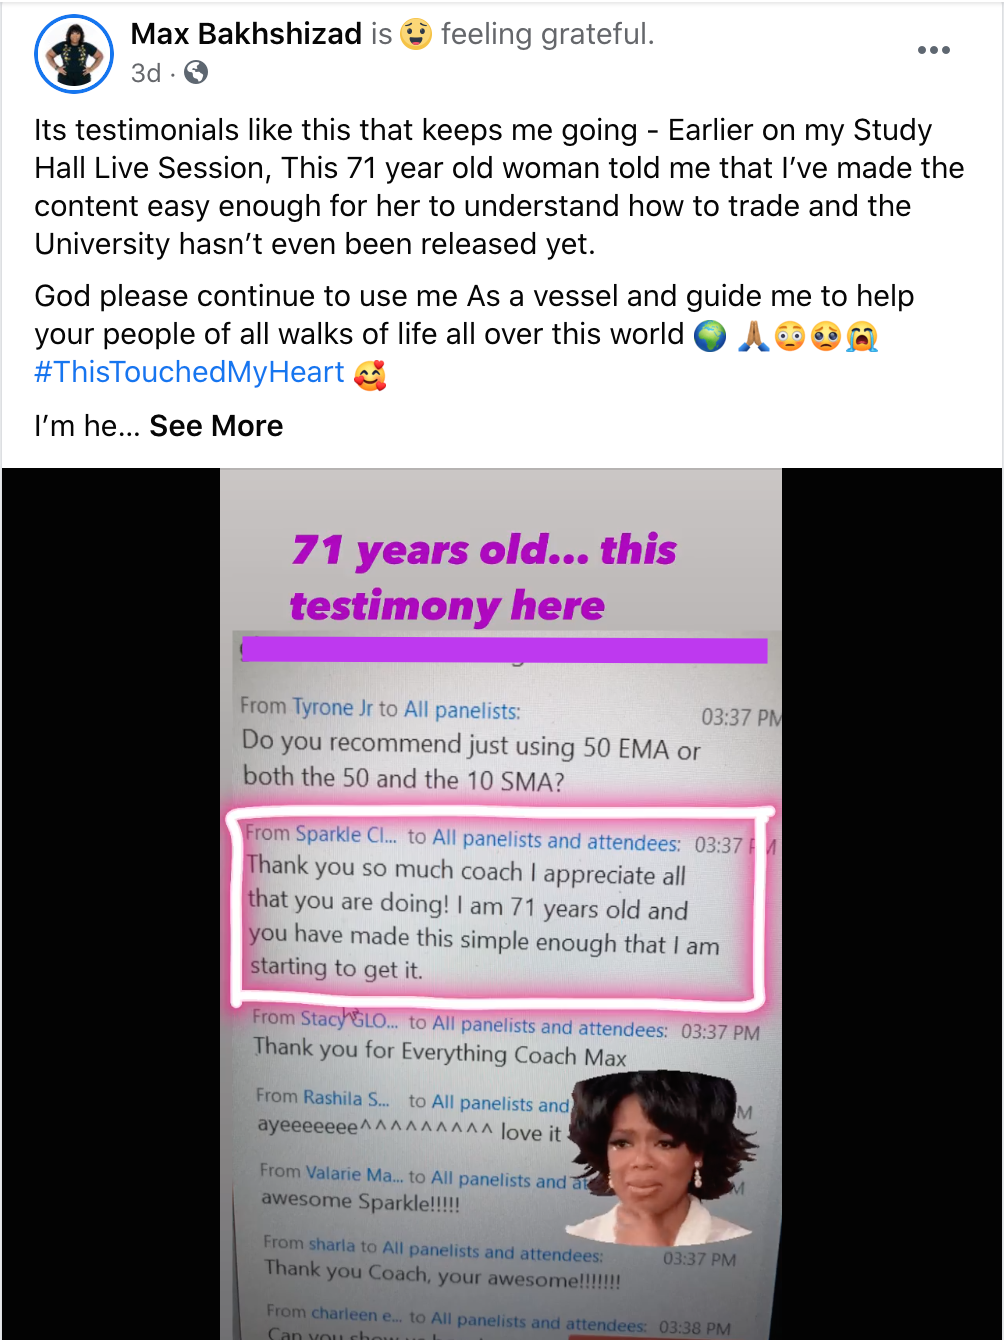Expand post text with See More
Screen dimensions: 1004x1340
[216, 426]
